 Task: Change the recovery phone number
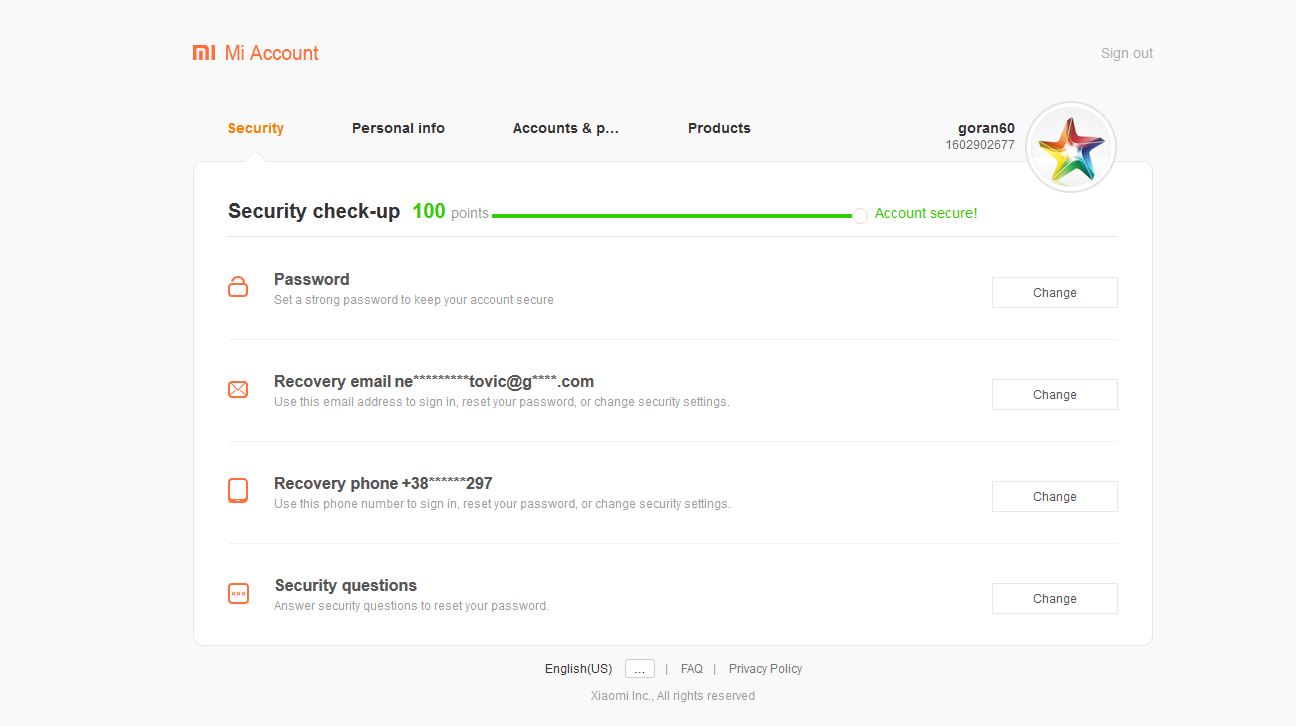pos(1054,496)
